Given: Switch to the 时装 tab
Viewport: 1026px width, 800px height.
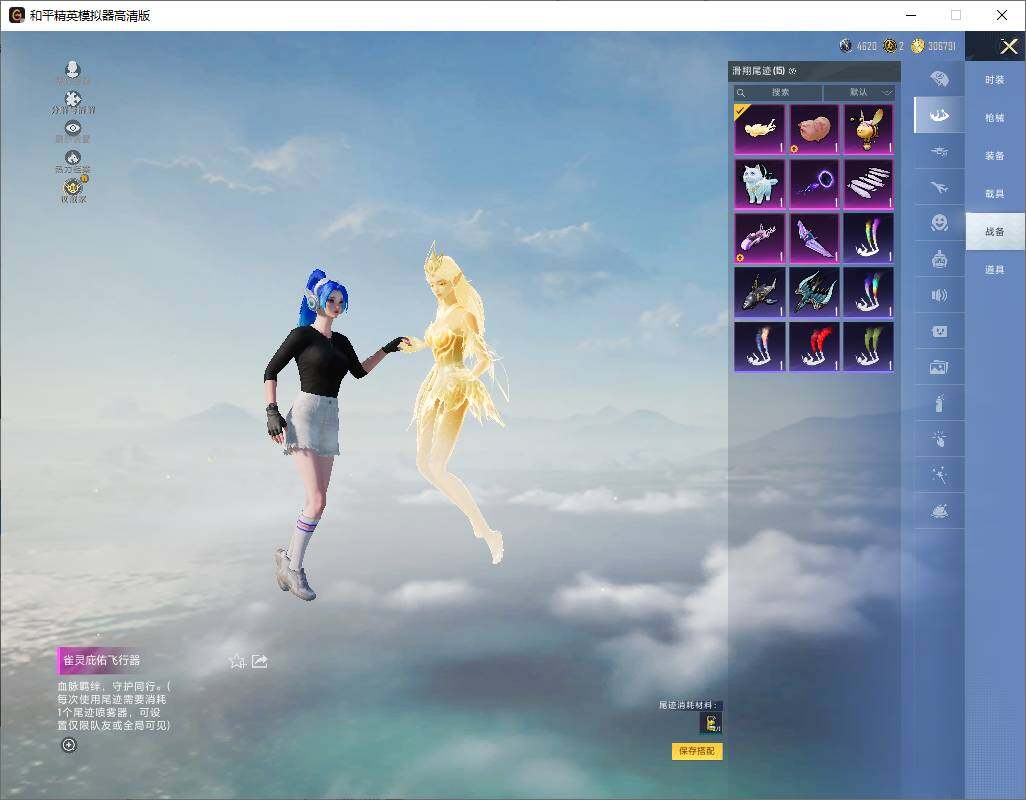Looking at the screenshot, I should pos(995,80).
